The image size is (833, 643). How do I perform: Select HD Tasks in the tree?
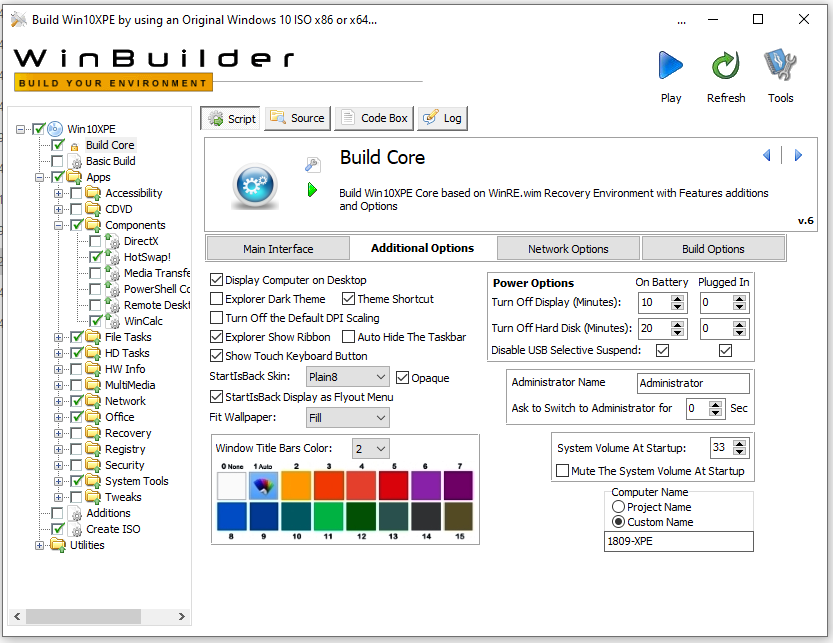click(x=127, y=353)
